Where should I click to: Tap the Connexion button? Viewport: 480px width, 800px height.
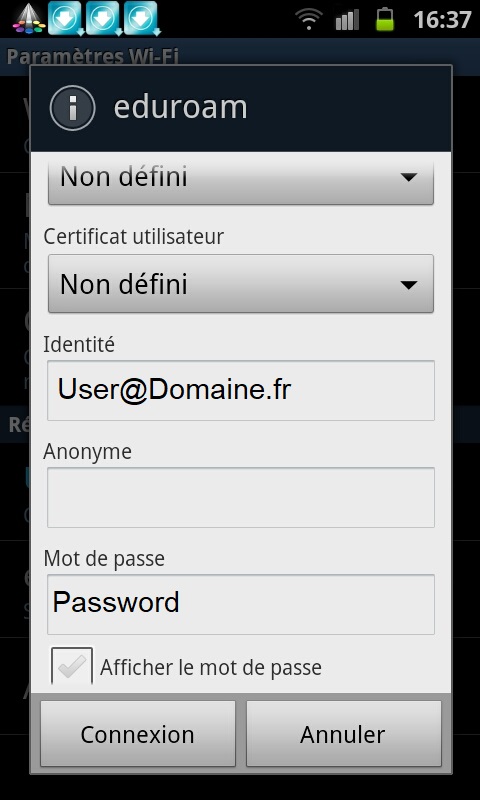pos(138,734)
